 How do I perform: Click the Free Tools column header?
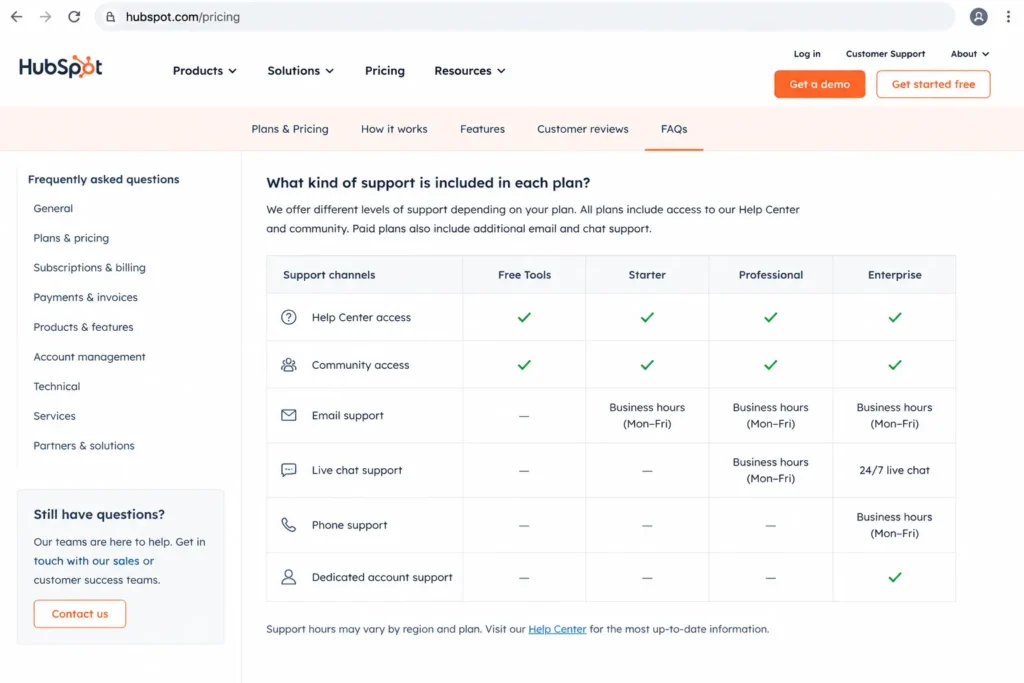point(524,275)
